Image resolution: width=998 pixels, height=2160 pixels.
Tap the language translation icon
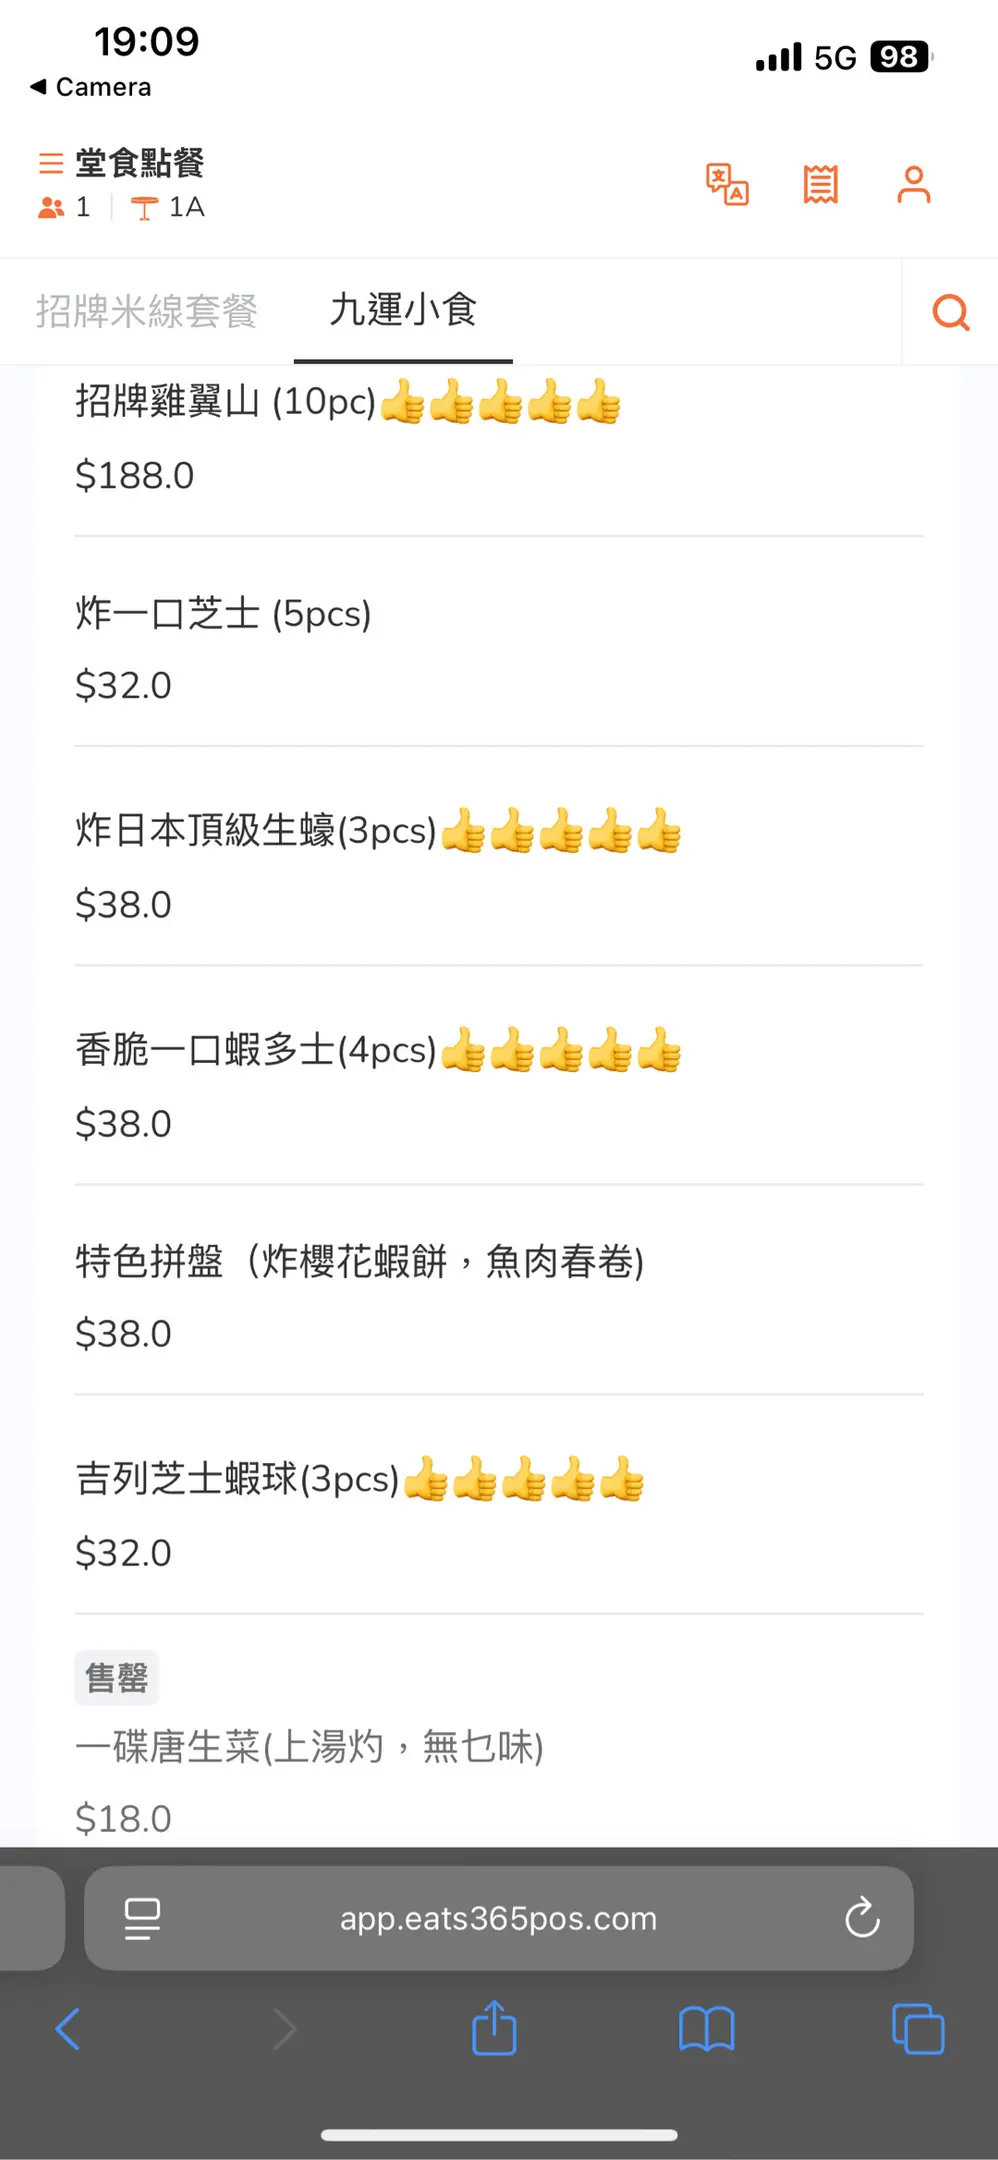coord(727,184)
